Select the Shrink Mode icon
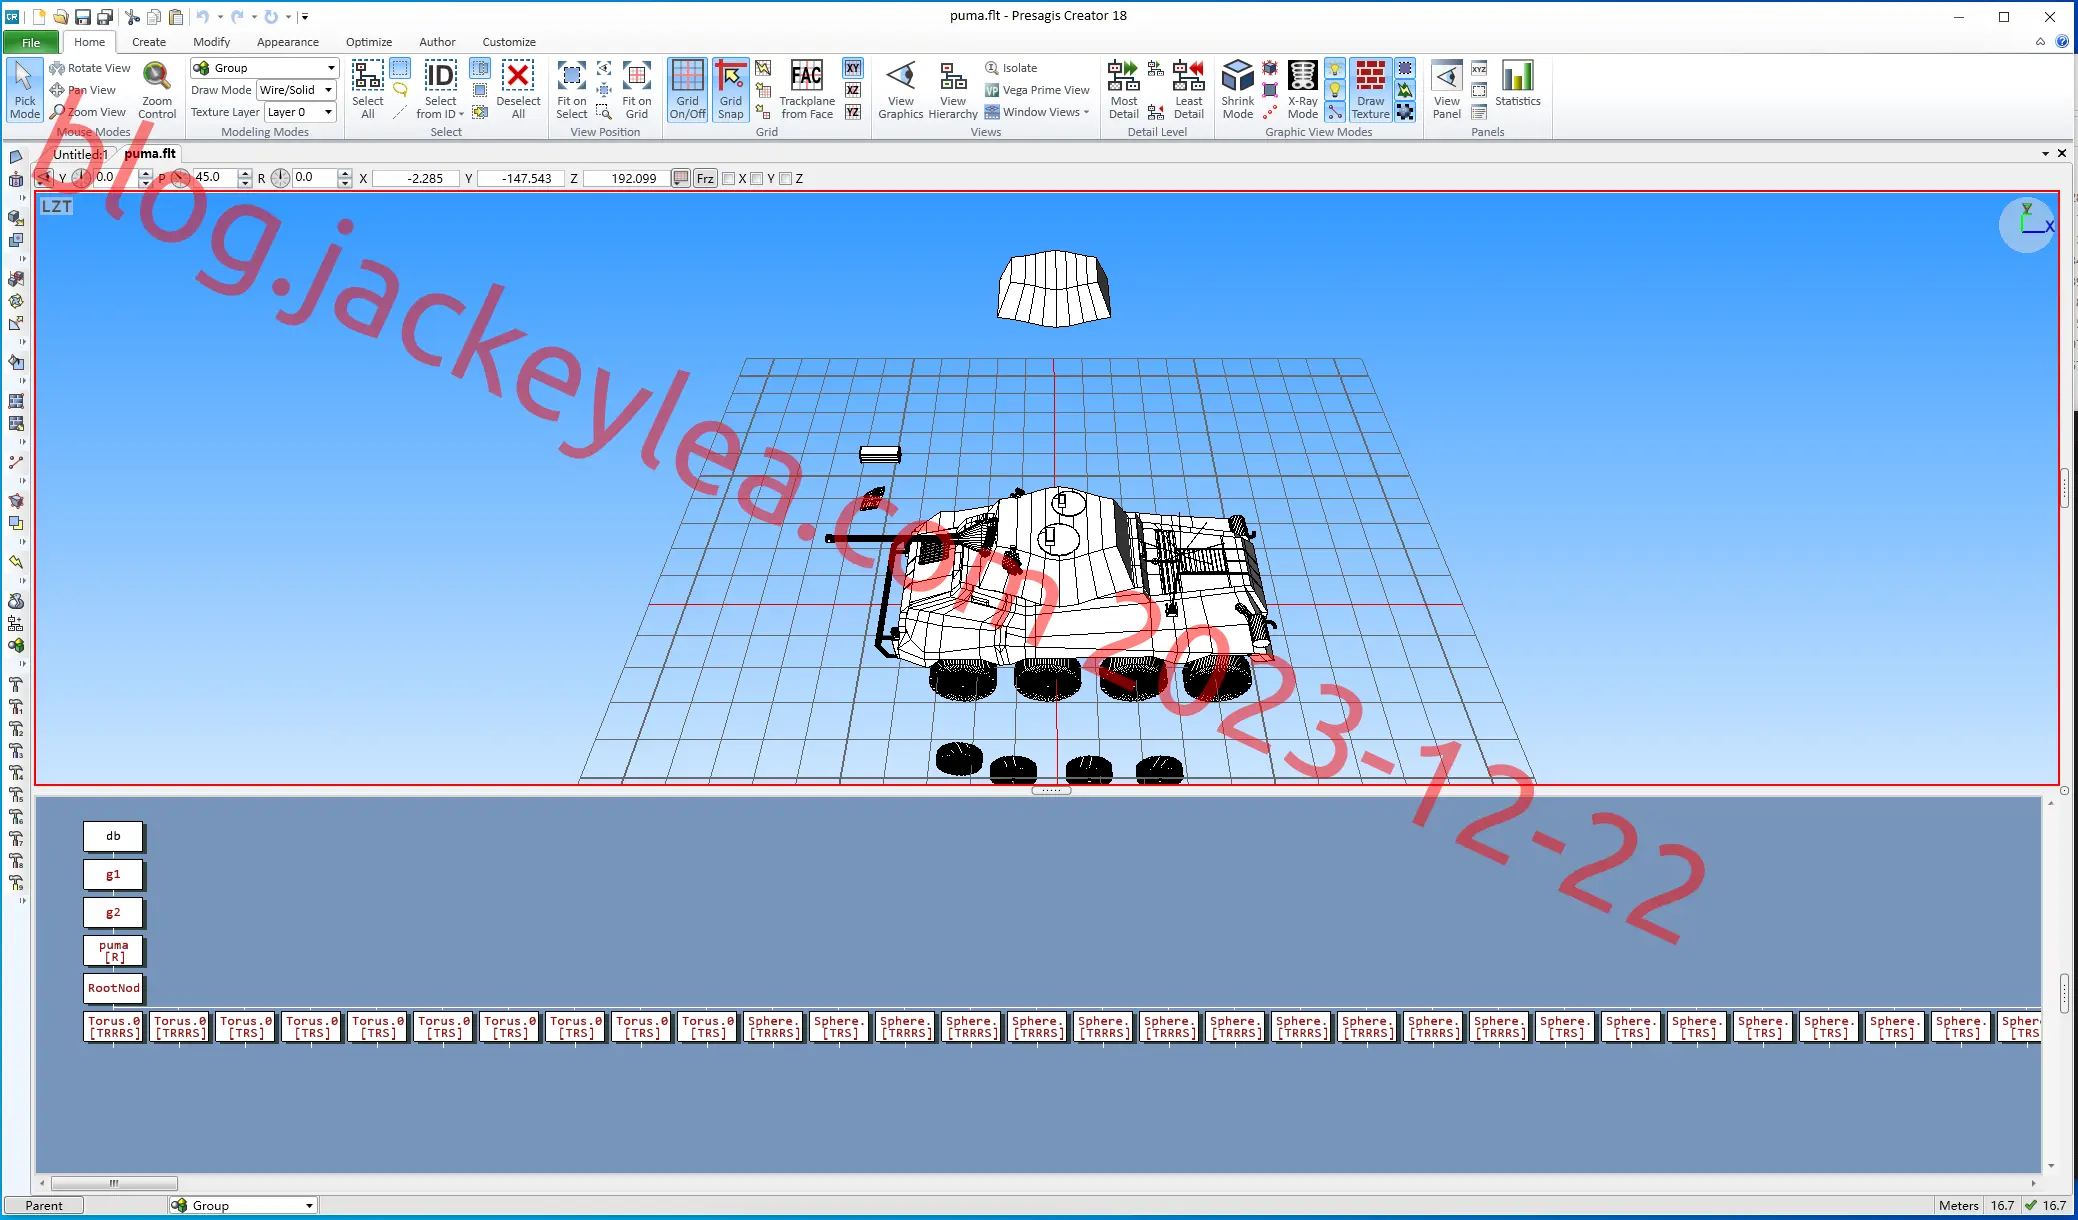This screenshot has height=1220, width=2078. click(x=1237, y=89)
